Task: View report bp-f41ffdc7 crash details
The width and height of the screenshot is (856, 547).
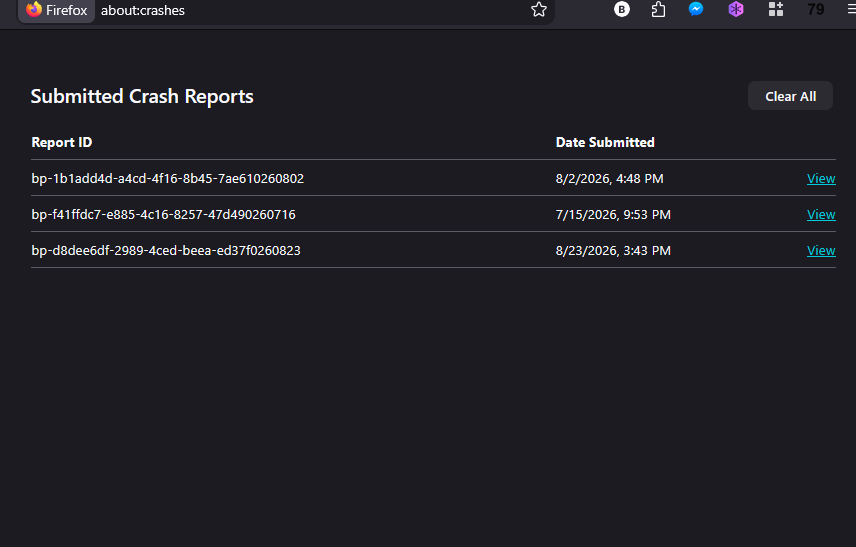Action: (821, 215)
